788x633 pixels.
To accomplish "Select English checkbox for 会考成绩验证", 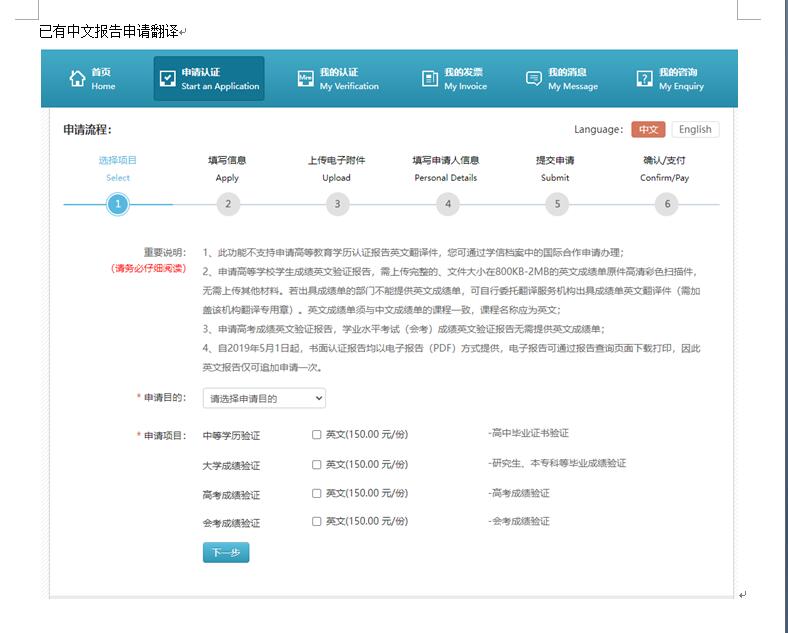I will 317,521.
